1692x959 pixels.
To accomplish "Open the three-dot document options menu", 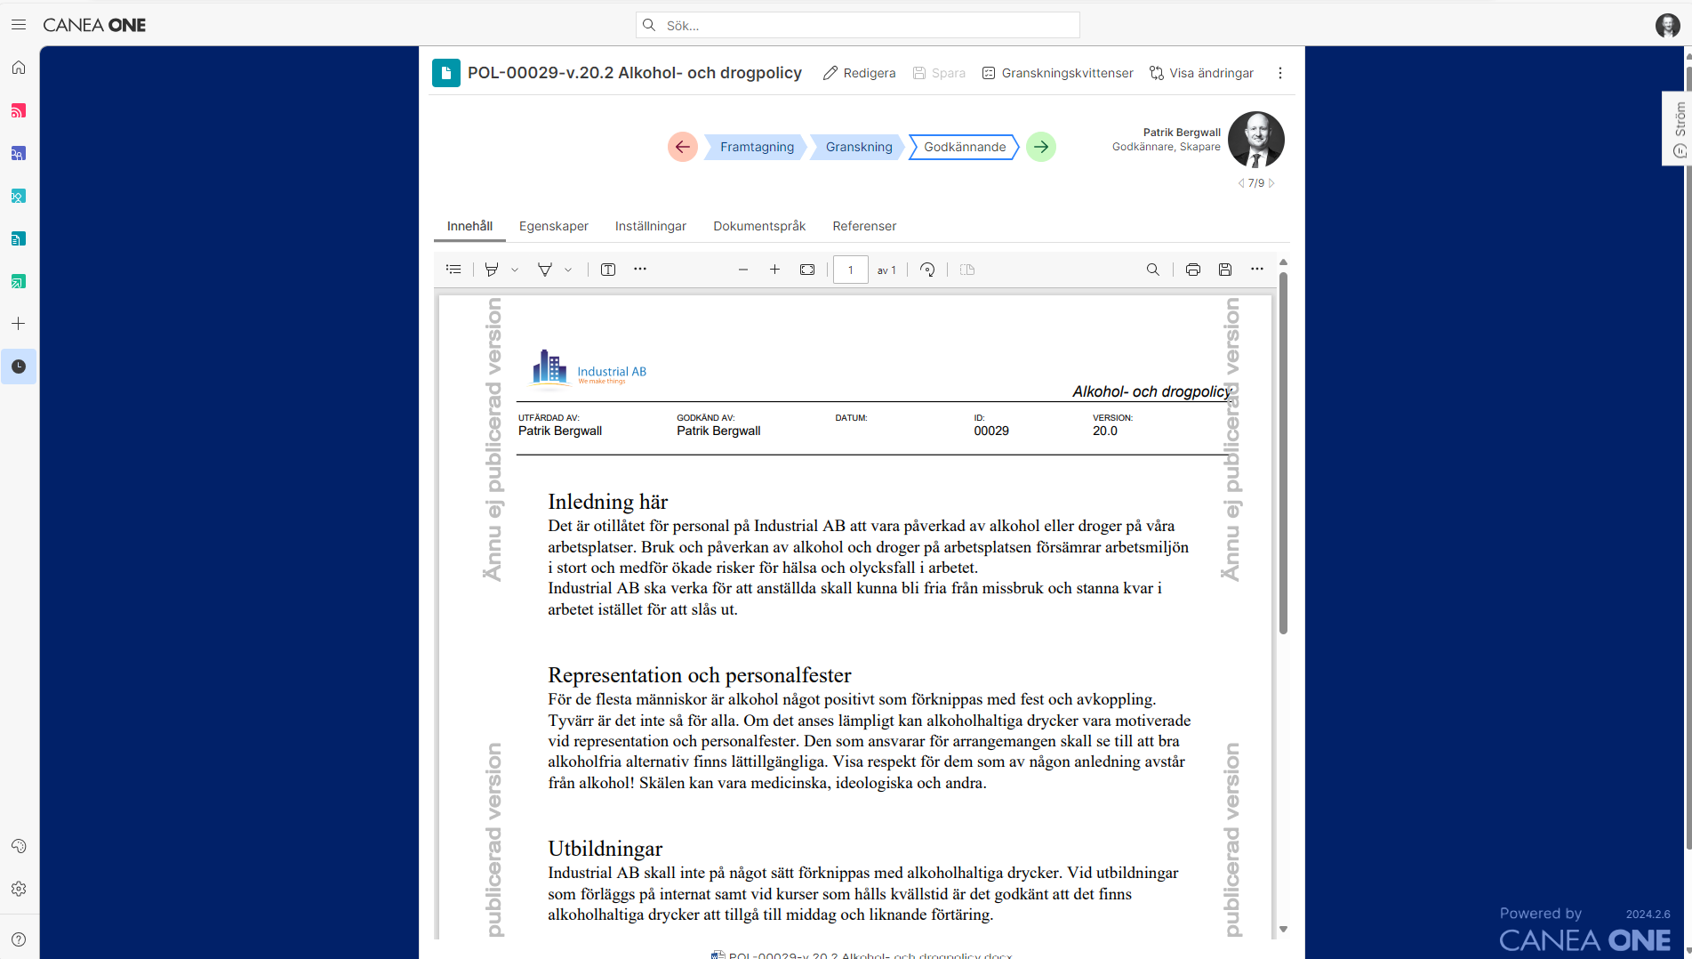I will [1280, 73].
